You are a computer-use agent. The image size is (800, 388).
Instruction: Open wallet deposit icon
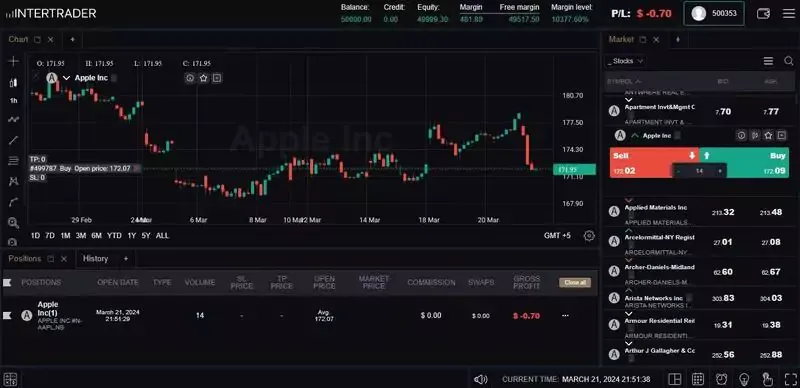click(x=763, y=14)
